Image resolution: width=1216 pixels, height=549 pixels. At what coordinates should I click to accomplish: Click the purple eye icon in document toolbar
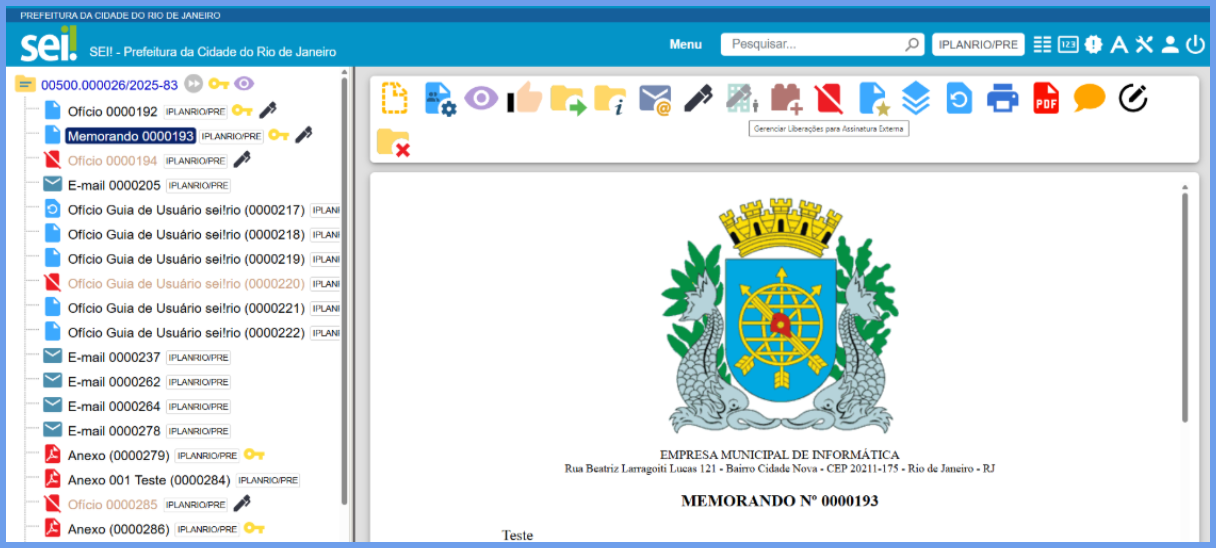click(x=481, y=98)
